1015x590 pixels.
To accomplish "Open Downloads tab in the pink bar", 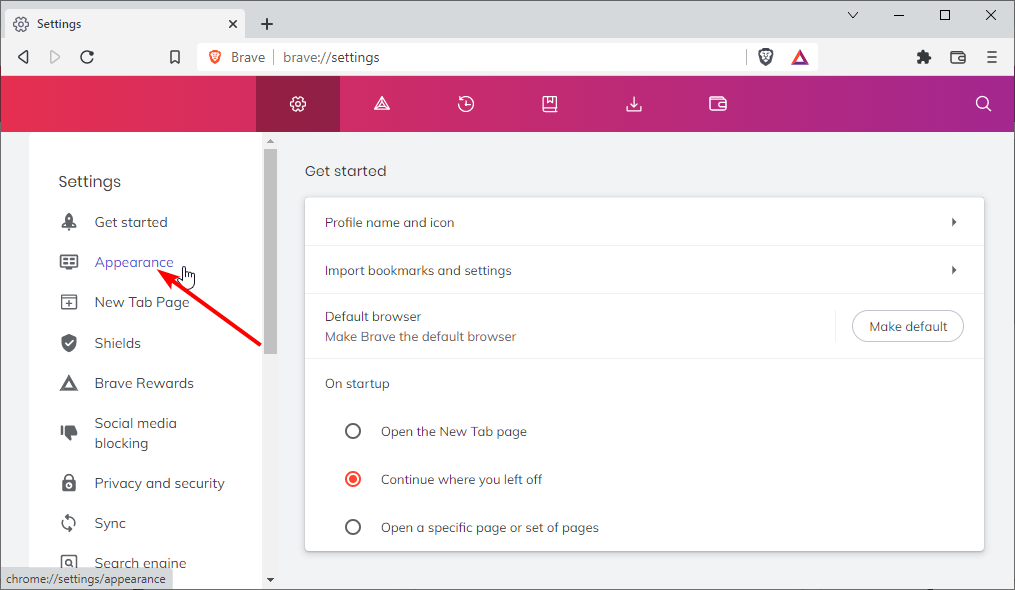I will click(634, 104).
